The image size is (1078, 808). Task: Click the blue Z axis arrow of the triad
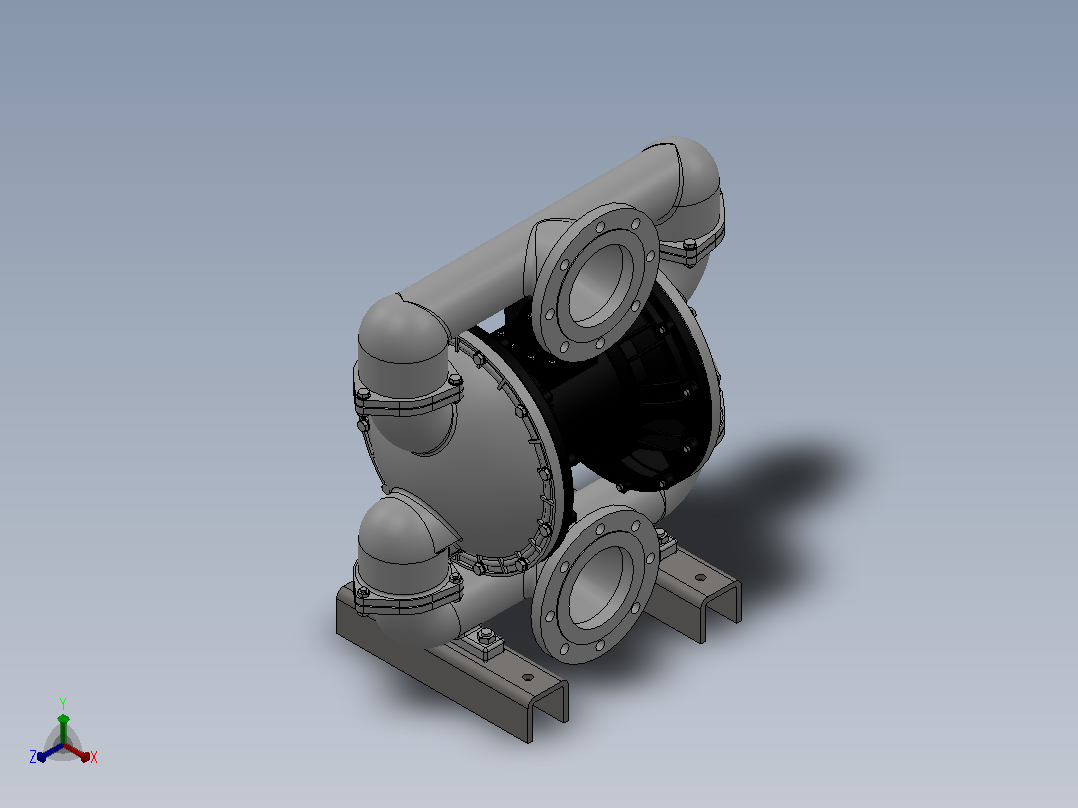(50, 753)
